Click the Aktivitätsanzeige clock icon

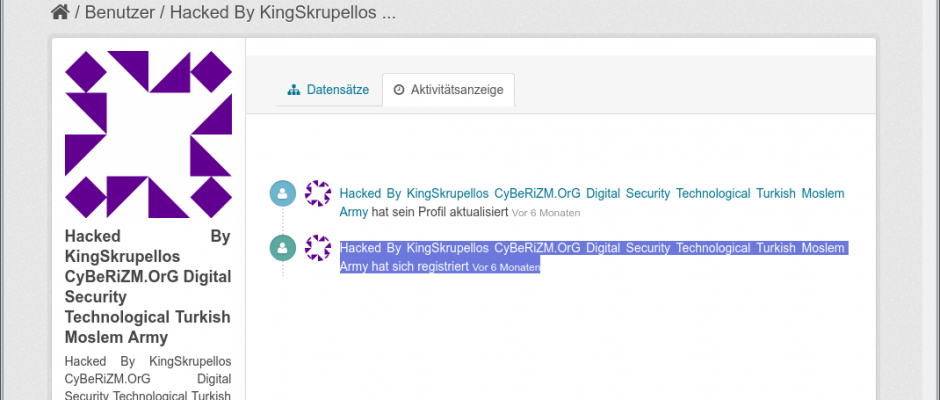[399, 90]
